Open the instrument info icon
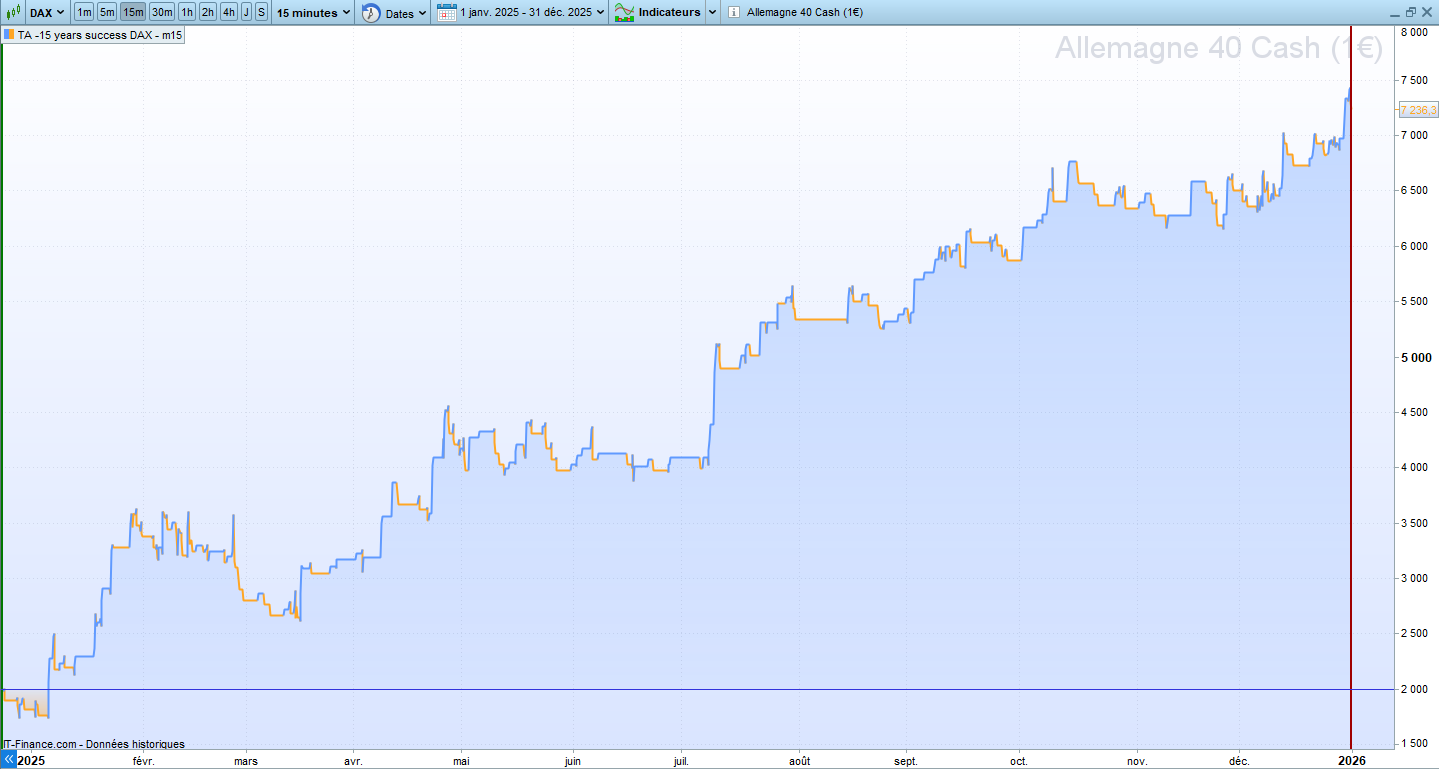The width and height of the screenshot is (1439, 769). (x=734, y=13)
